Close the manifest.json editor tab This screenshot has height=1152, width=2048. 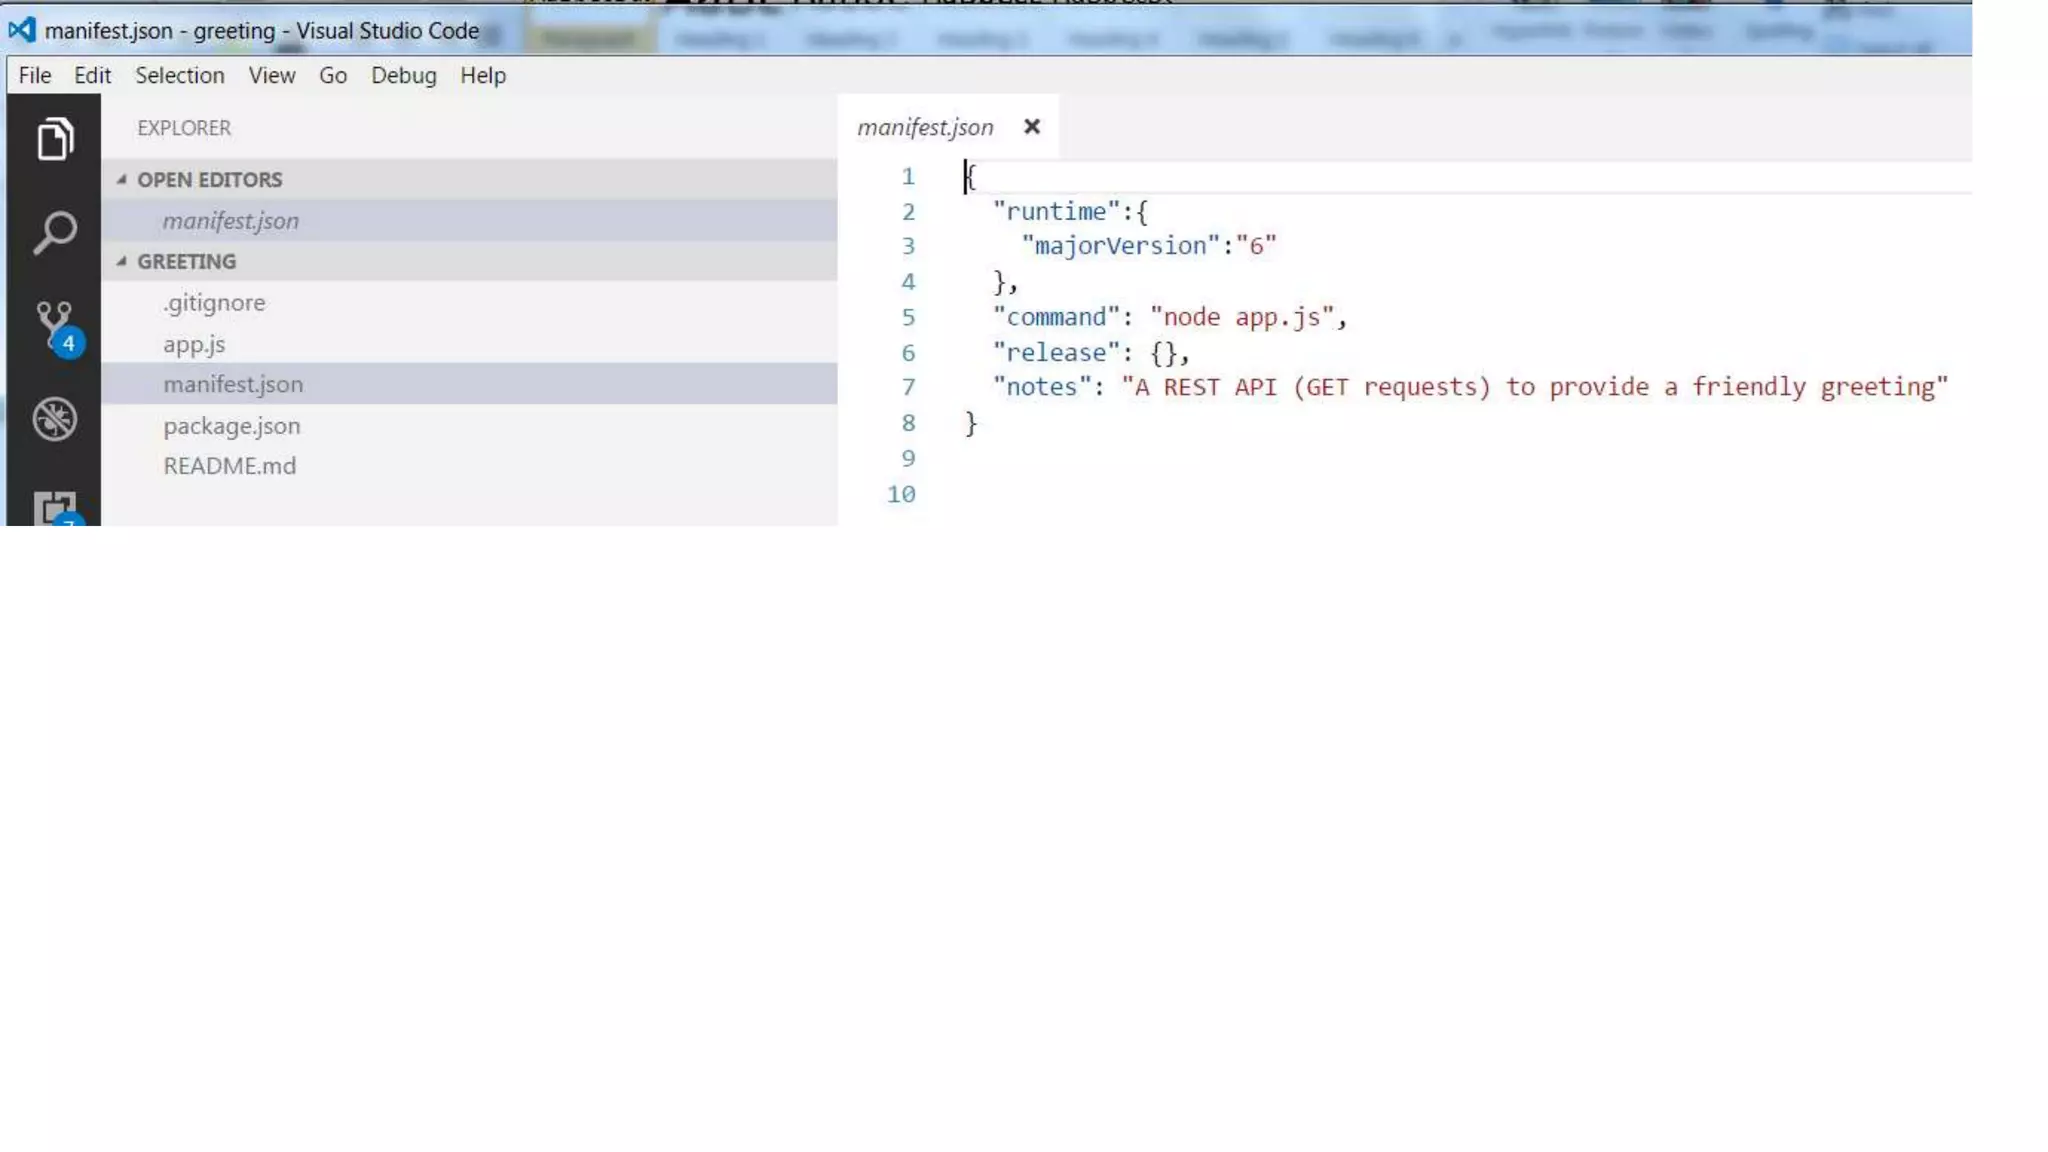coord(1032,127)
